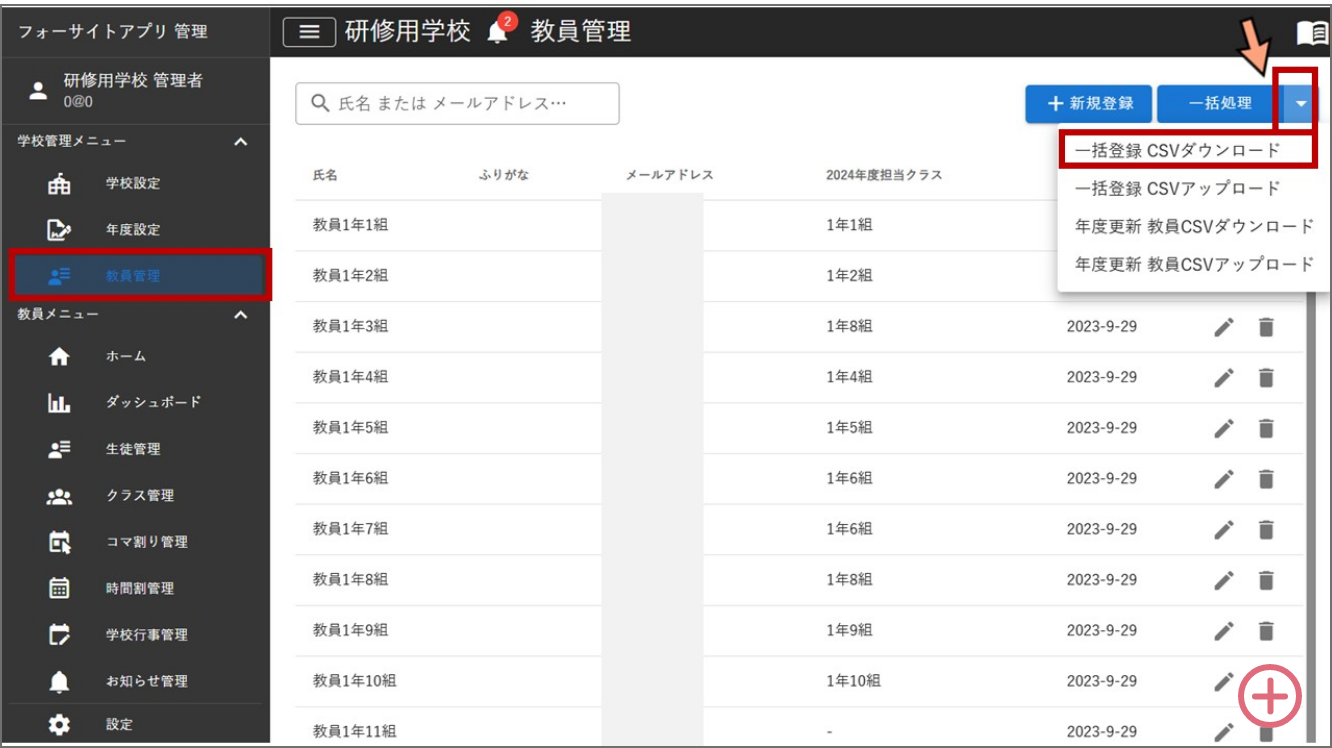The image size is (1332, 748).
Task: Click the 1年4組 class cell
Action: [x=849, y=377]
